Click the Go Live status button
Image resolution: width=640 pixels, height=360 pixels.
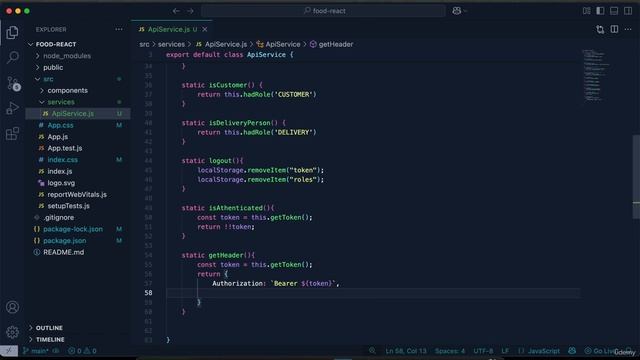601,351
